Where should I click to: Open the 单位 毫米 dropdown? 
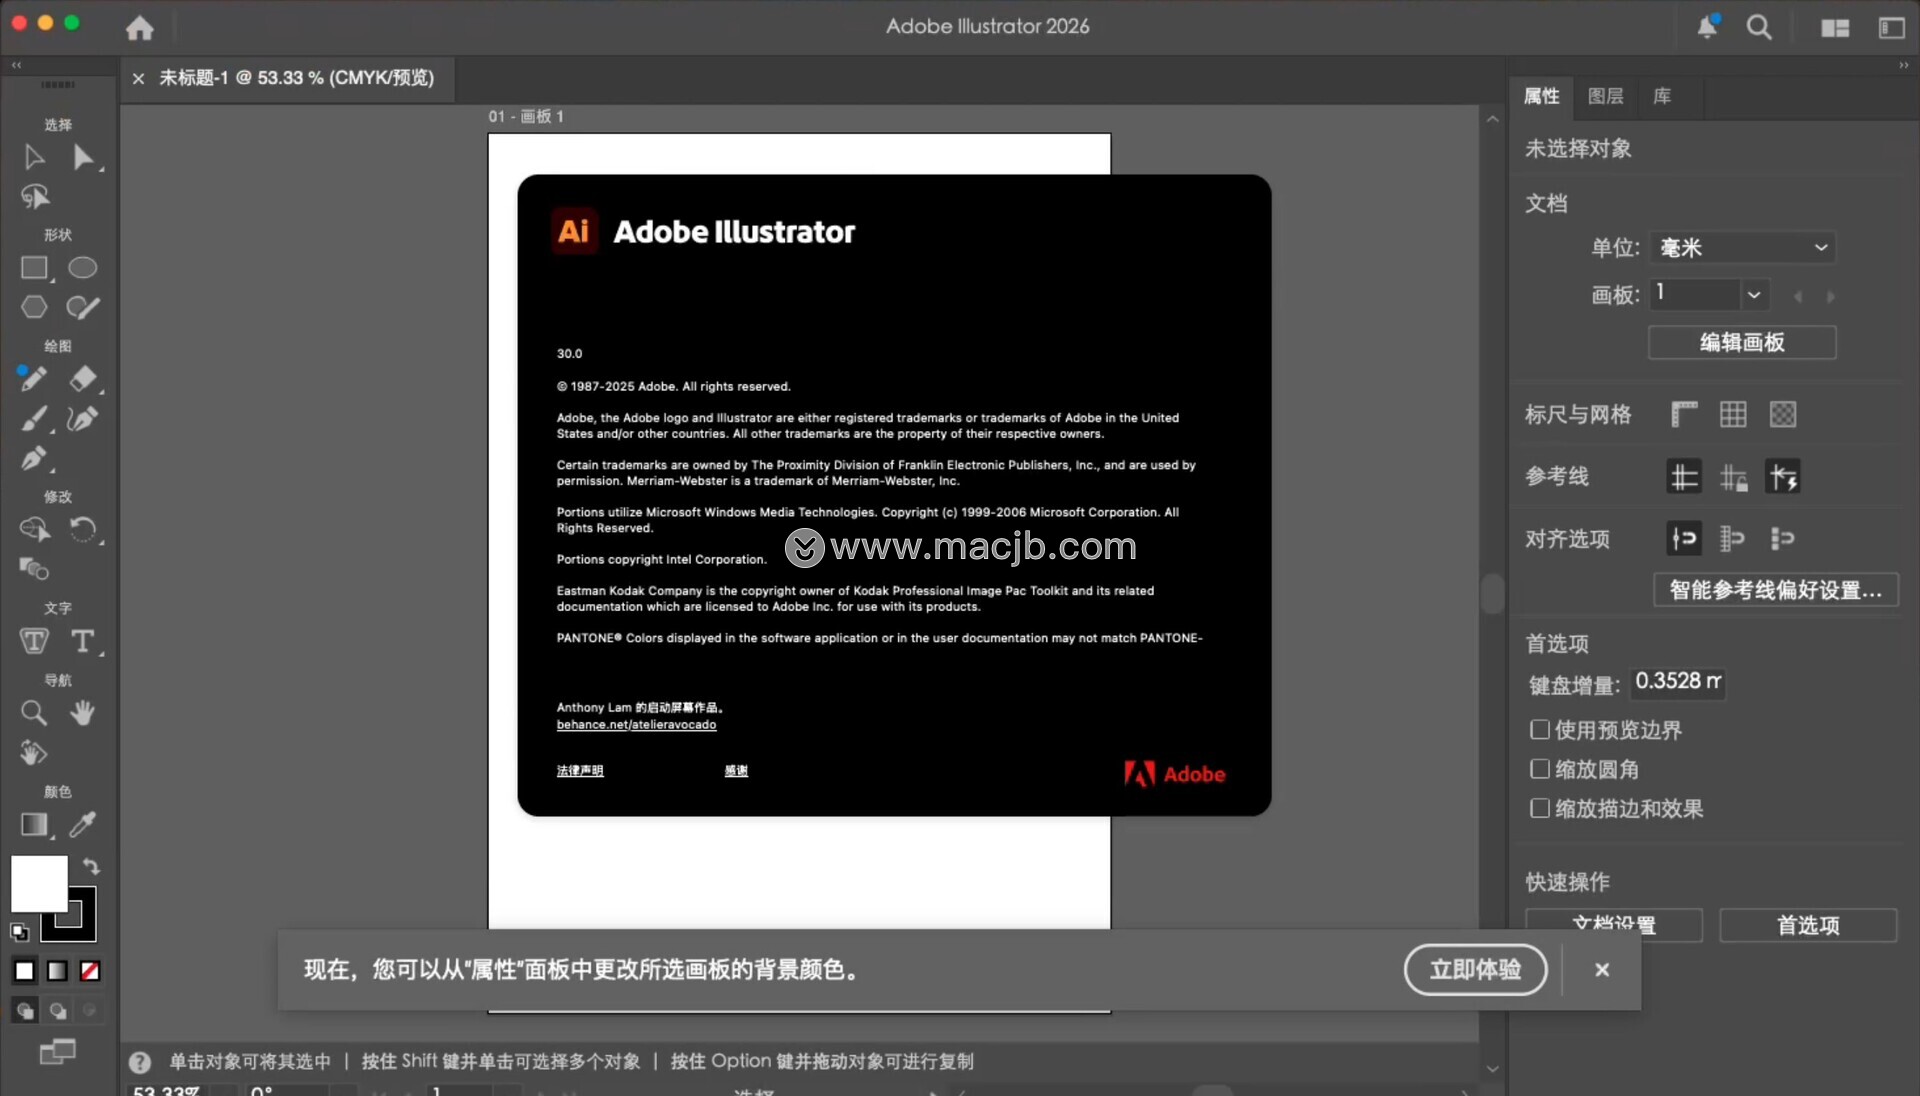click(x=1742, y=247)
